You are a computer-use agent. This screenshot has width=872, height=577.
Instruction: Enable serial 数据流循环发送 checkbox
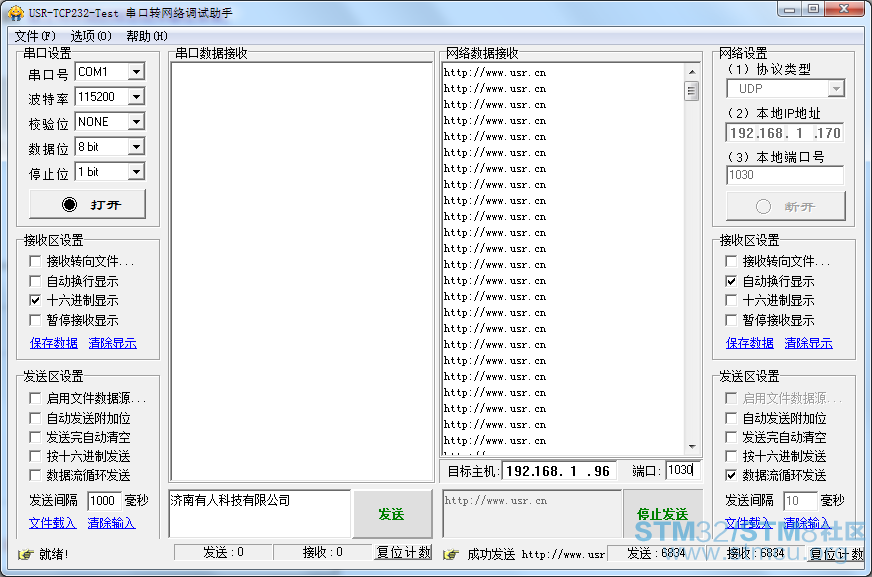35,475
